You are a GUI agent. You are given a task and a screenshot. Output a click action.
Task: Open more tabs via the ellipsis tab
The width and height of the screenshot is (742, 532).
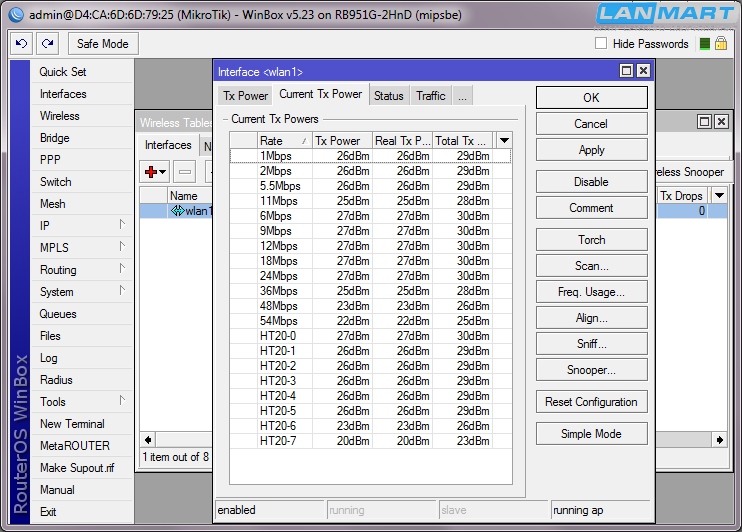pyautogui.click(x=462, y=96)
